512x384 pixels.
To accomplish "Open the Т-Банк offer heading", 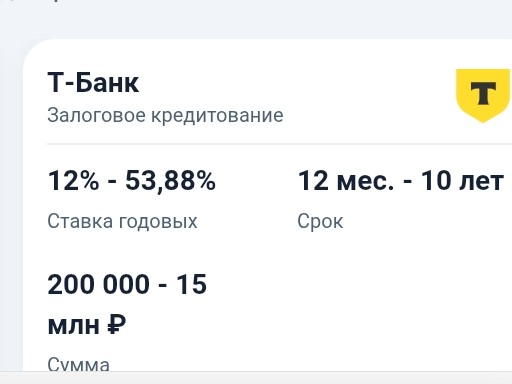I will [93, 82].
